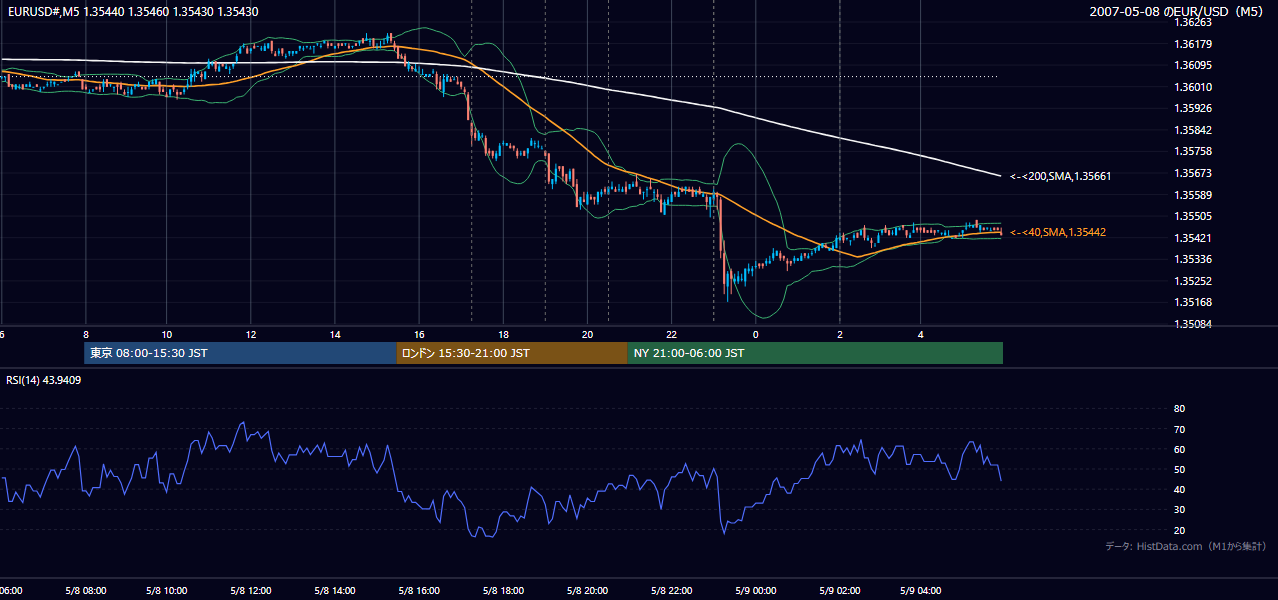Click price axis label 1.35252

pyautogui.click(x=1193, y=281)
